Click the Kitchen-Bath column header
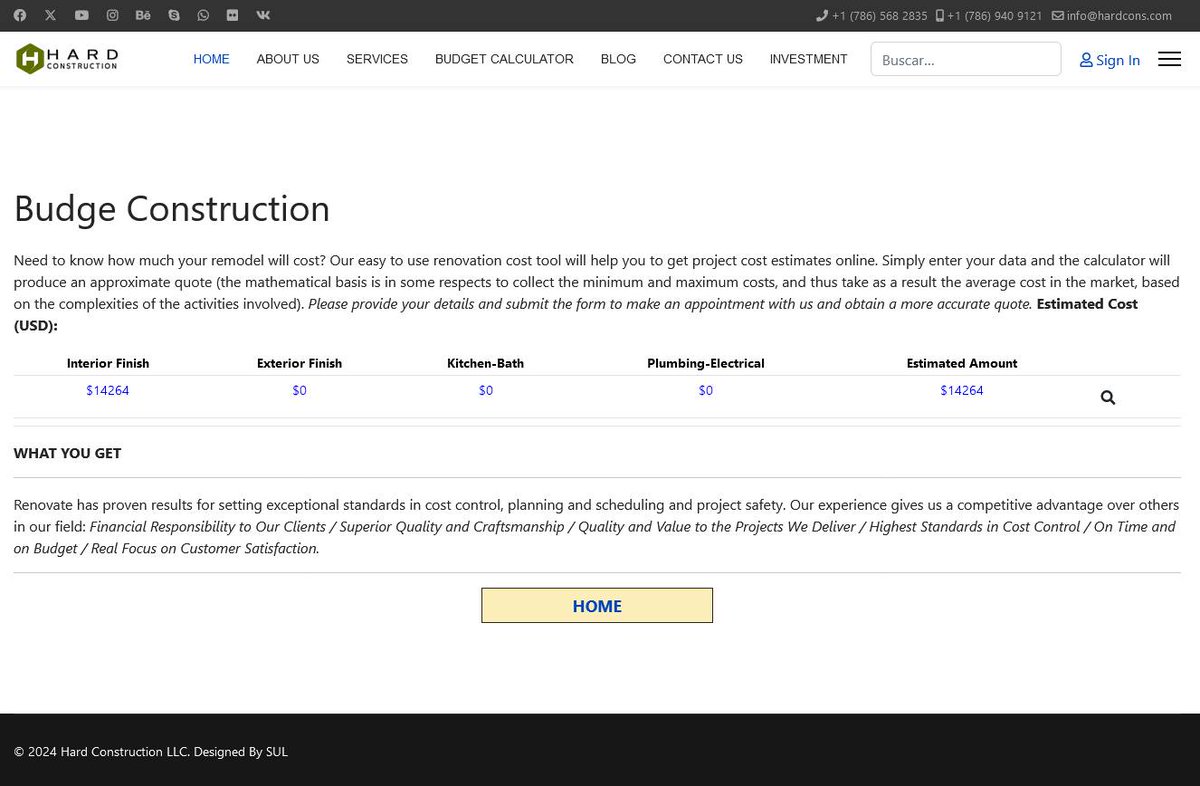The image size is (1200, 786). 486,364
